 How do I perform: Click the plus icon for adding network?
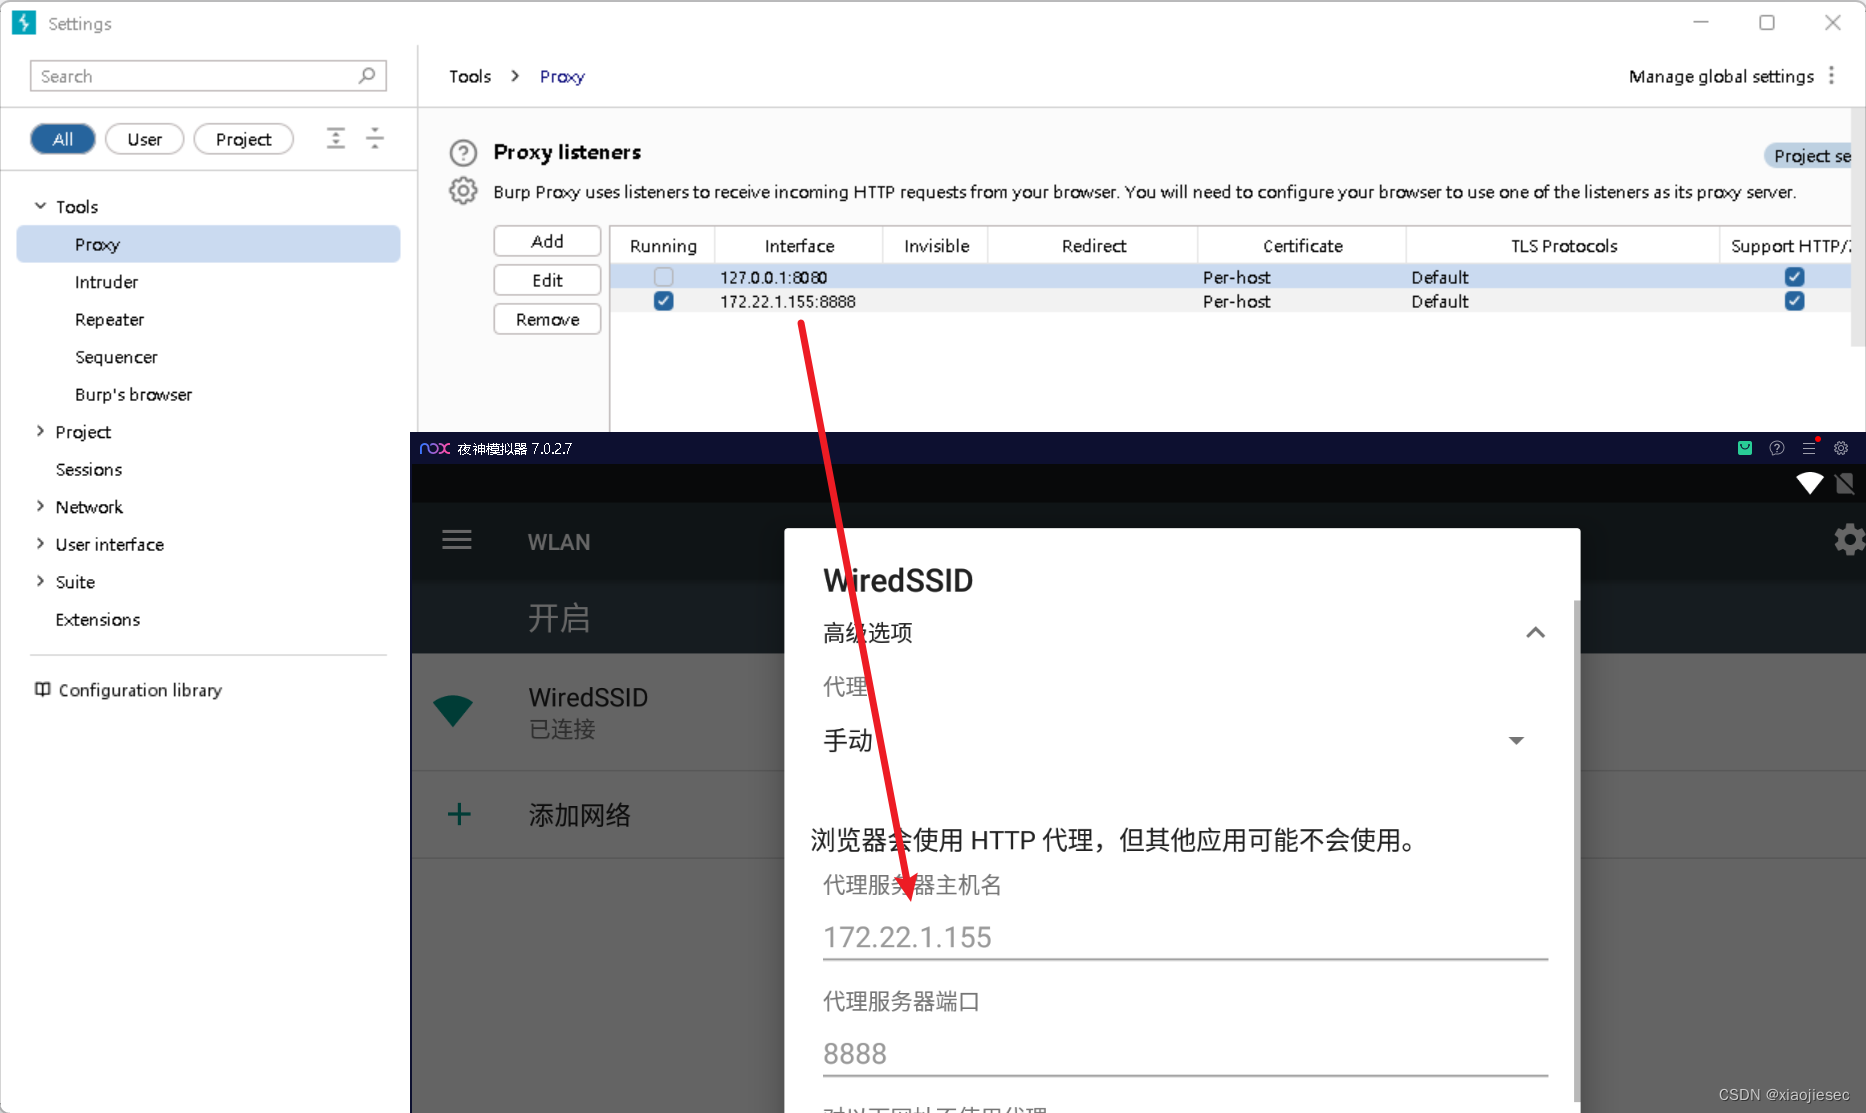click(x=459, y=814)
